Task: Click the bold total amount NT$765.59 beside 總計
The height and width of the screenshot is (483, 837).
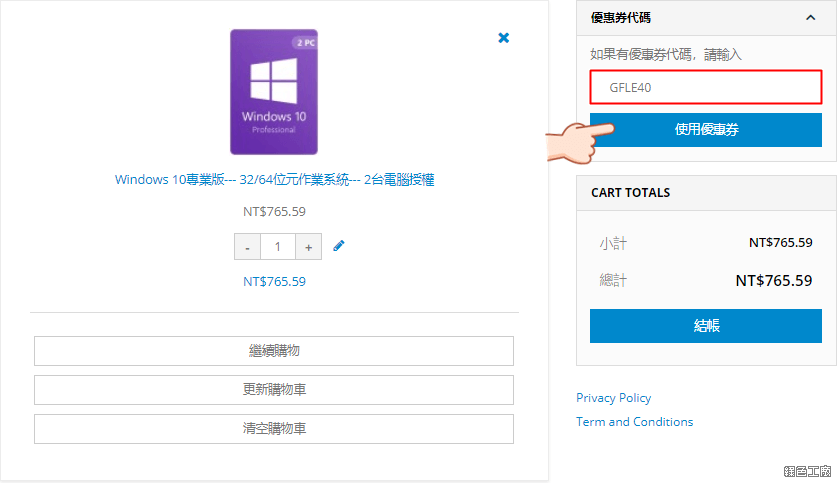Action: (773, 281)
